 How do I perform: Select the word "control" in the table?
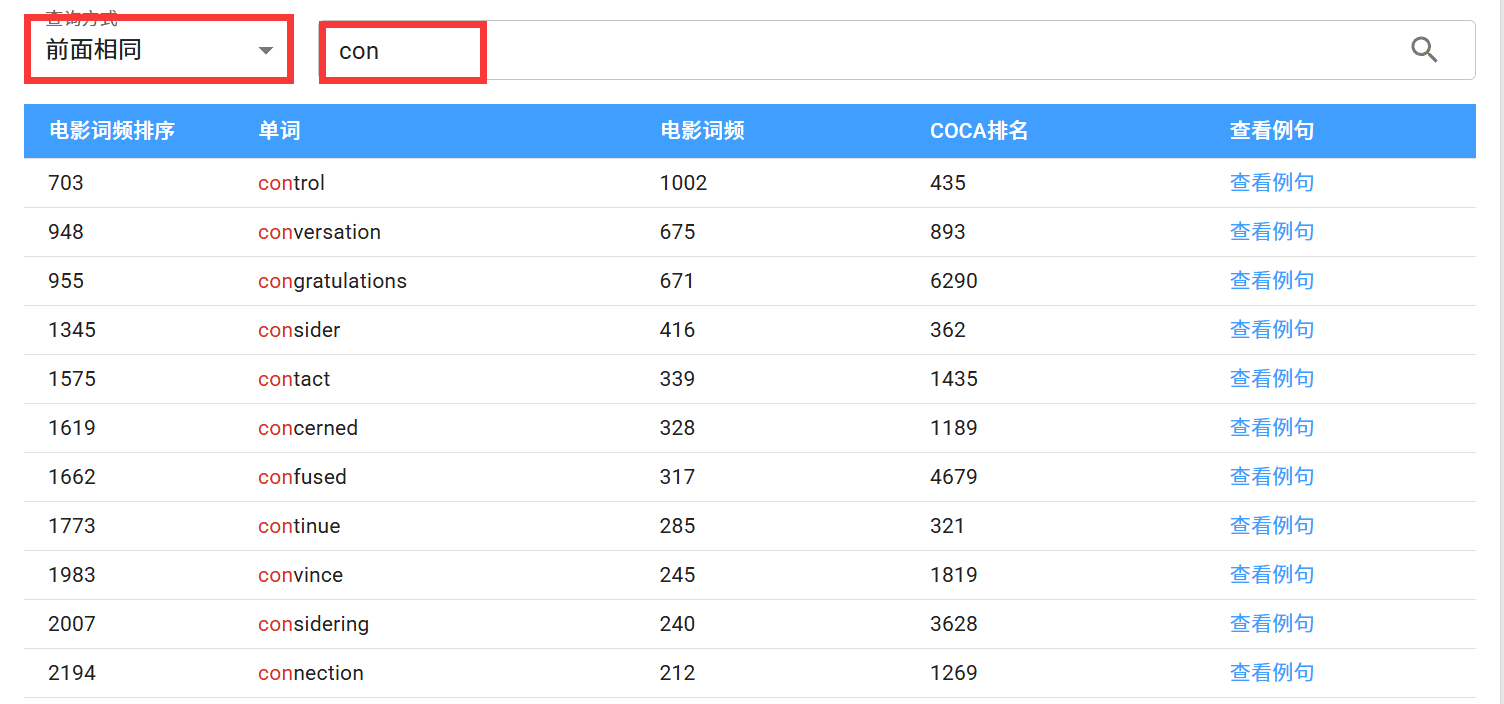(291, 183)
